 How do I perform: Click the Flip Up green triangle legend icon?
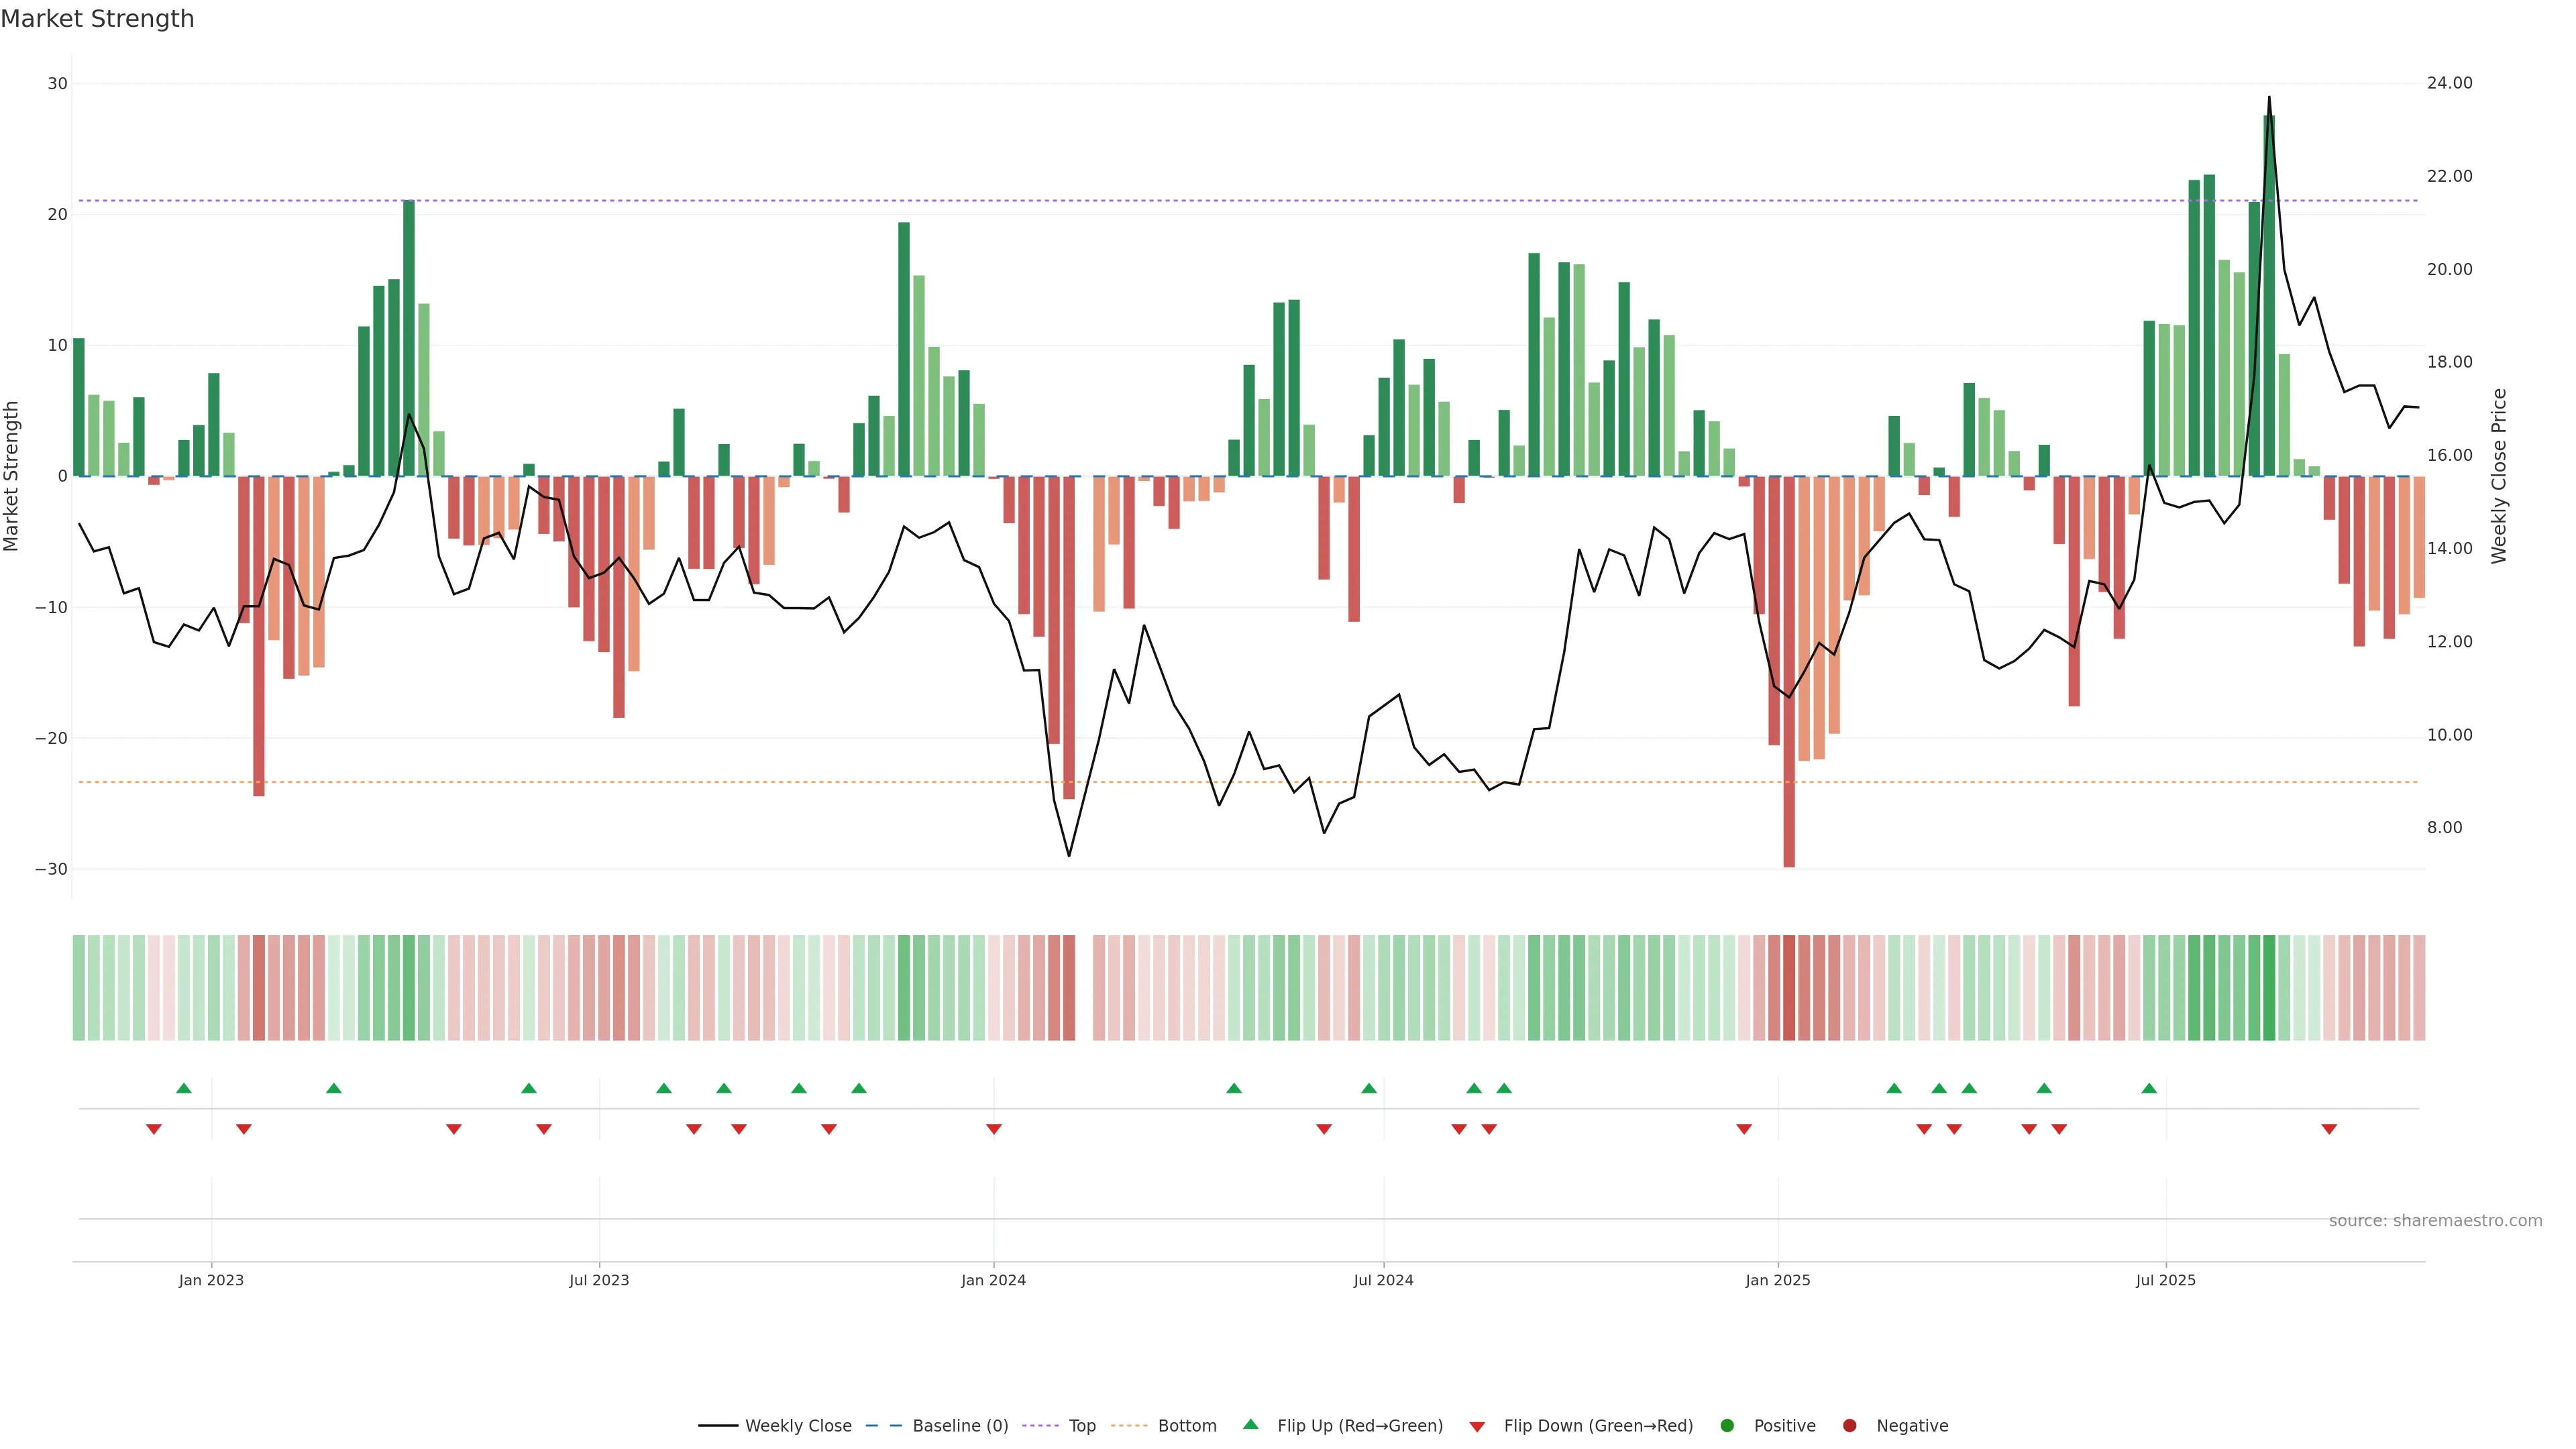tap(1250, 1425)
